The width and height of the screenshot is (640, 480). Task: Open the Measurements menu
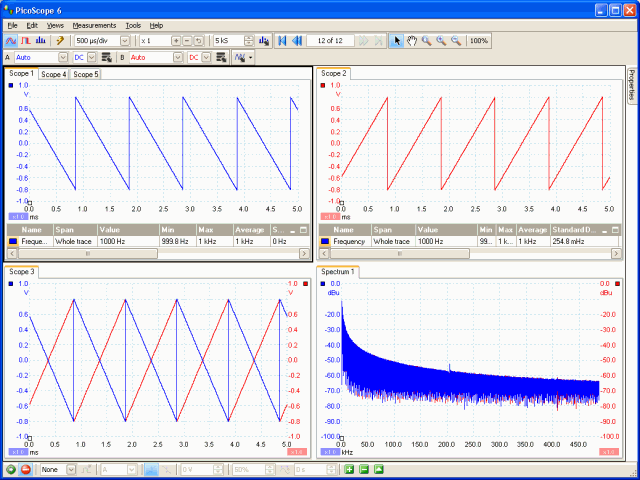tap(94, 25)
